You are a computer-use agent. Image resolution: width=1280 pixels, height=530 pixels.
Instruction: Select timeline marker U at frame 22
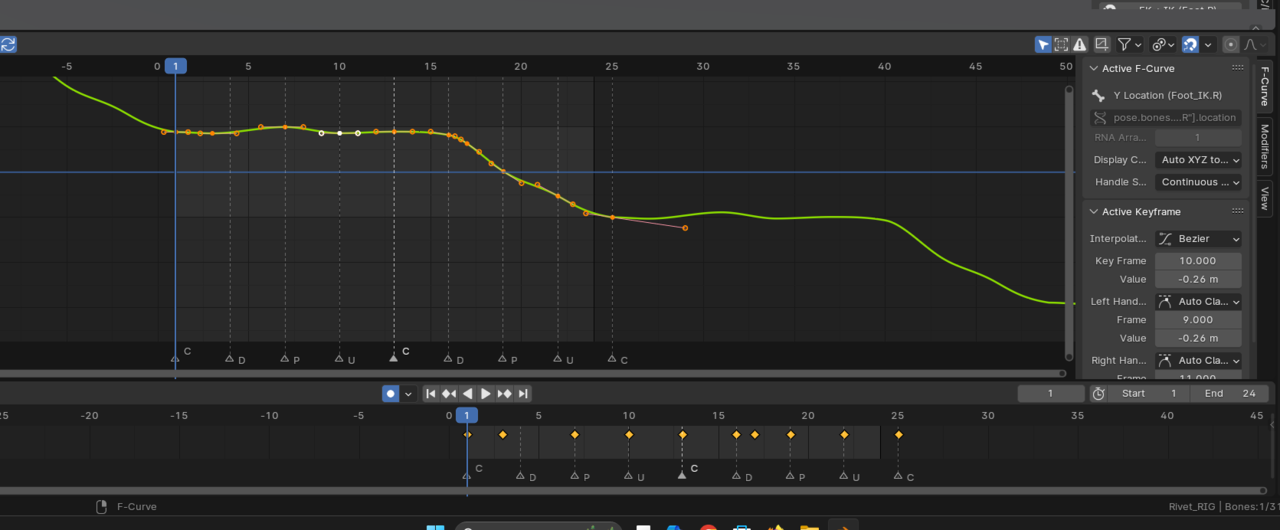(x=845, y=476)
